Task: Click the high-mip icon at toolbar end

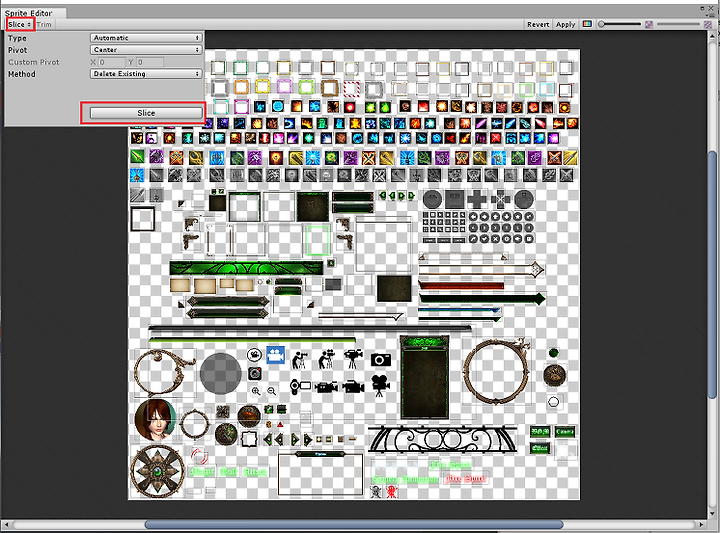Action: 708,24
